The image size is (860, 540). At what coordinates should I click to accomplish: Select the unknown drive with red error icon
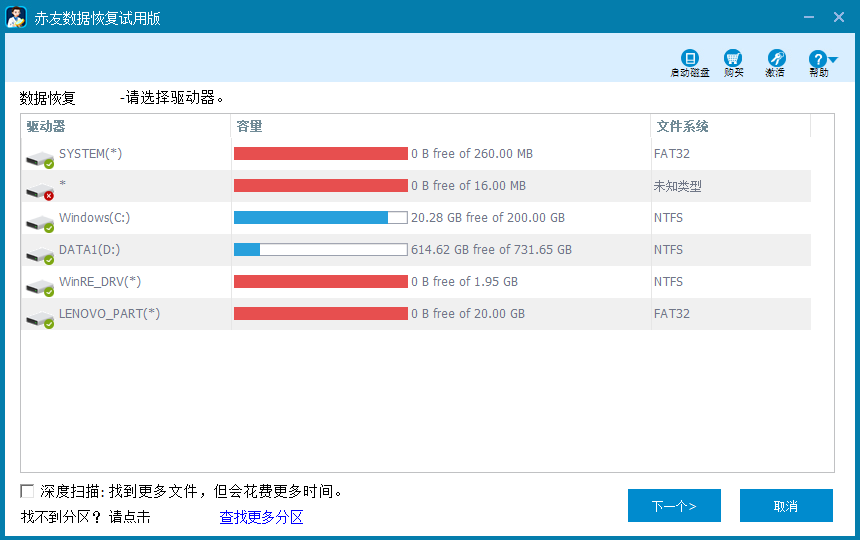click(40, 188)
